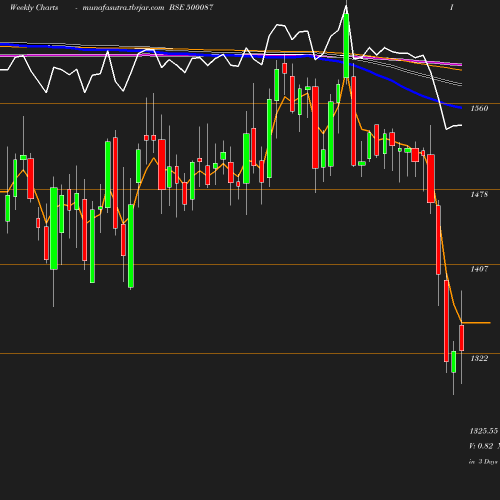500x500 pixels.
Task: Click the last red candle on the right
Action: pyautogui.click(x=462, y=338)
